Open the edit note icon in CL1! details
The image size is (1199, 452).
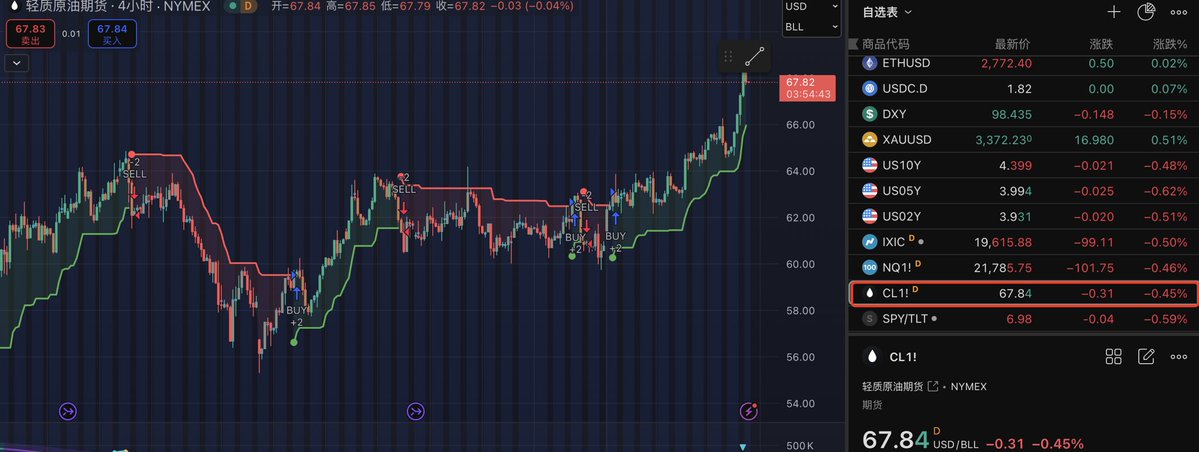tap(1145, 356)
